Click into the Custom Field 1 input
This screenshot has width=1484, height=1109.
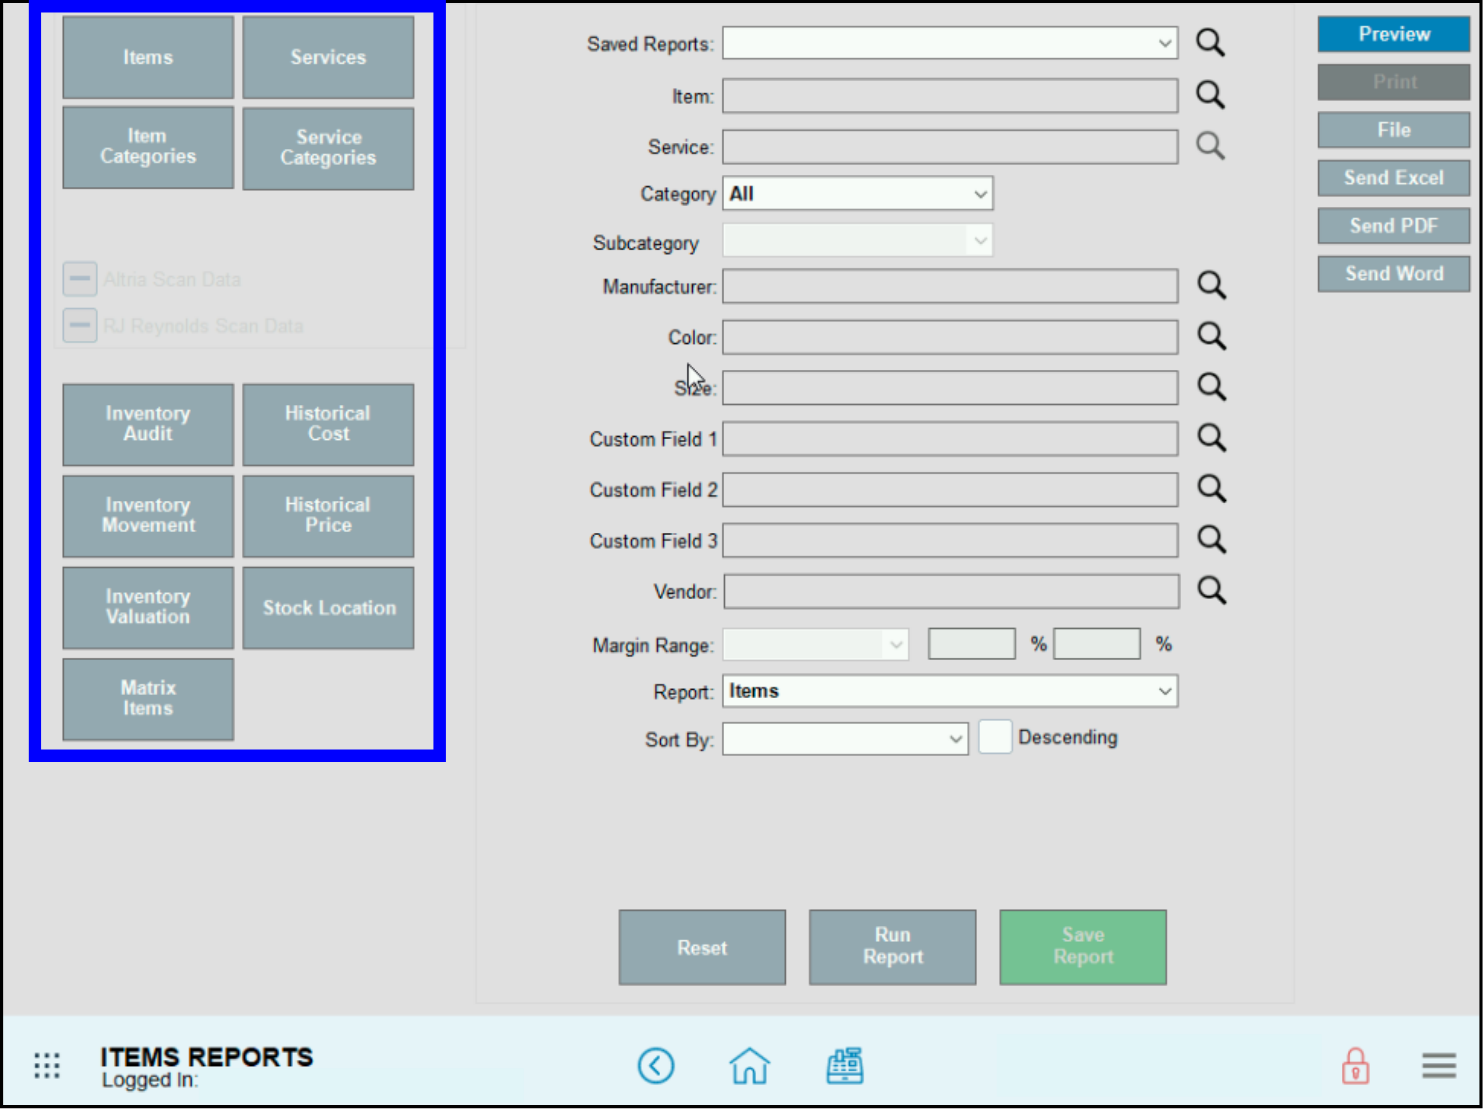coord(949,439)
